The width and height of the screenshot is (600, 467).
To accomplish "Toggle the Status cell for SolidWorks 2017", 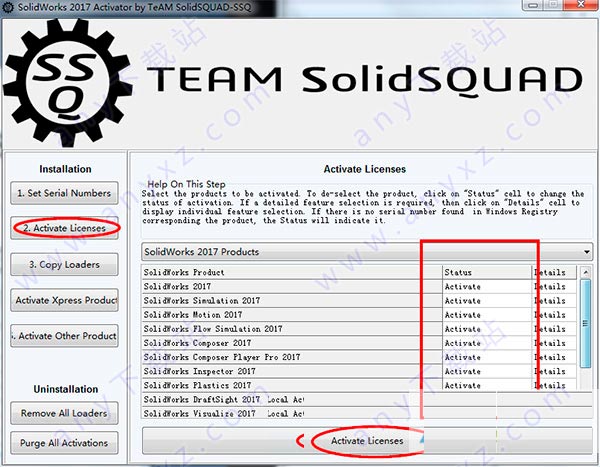I will (x=487, y=287).
